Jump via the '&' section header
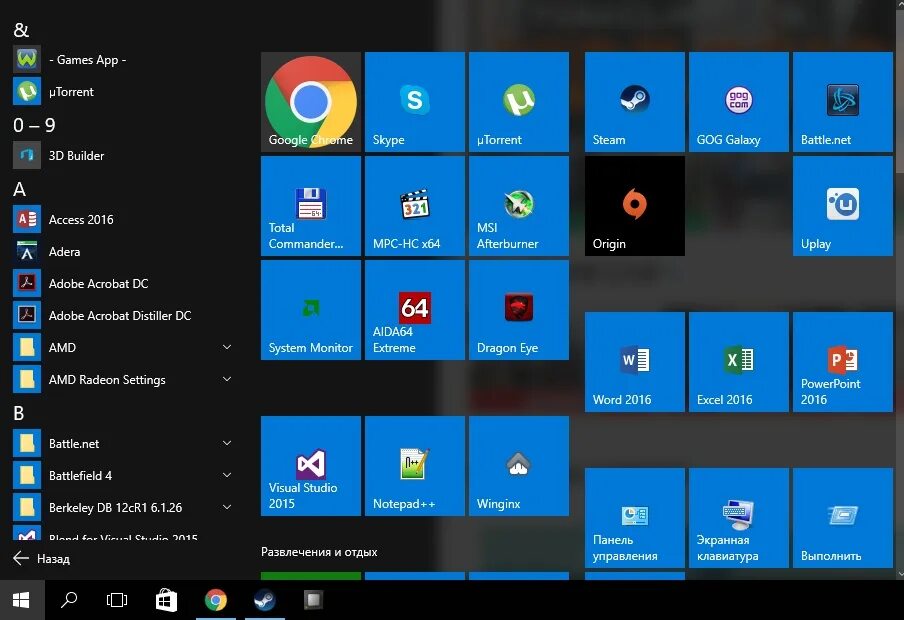 [x=21, y=30]
